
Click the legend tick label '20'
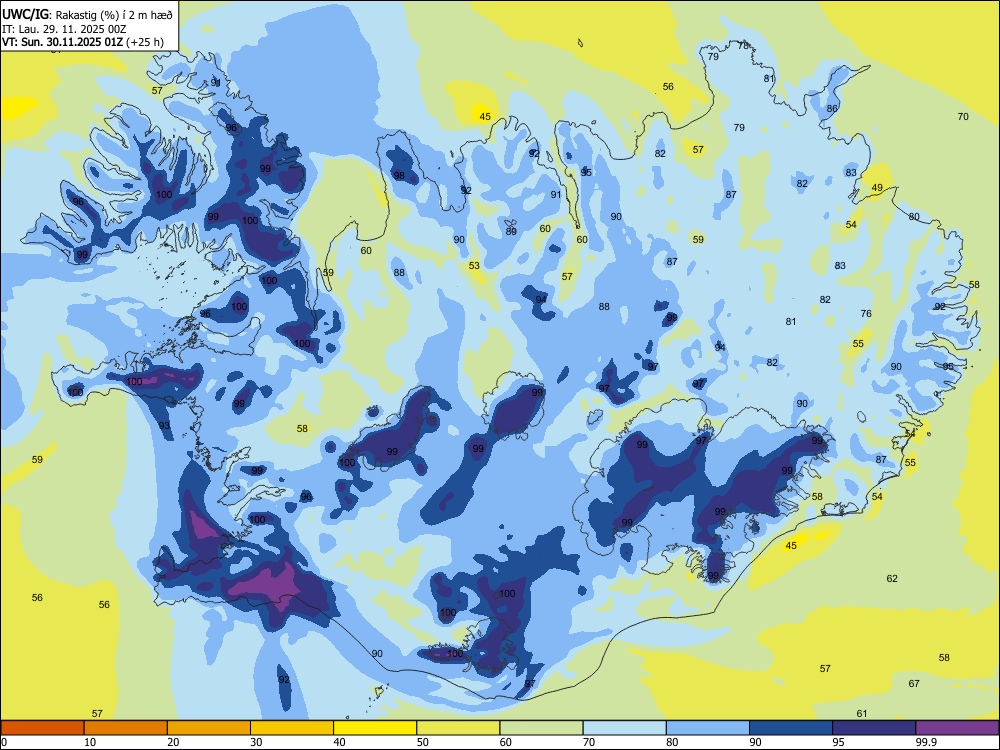[x=173, y=742]
